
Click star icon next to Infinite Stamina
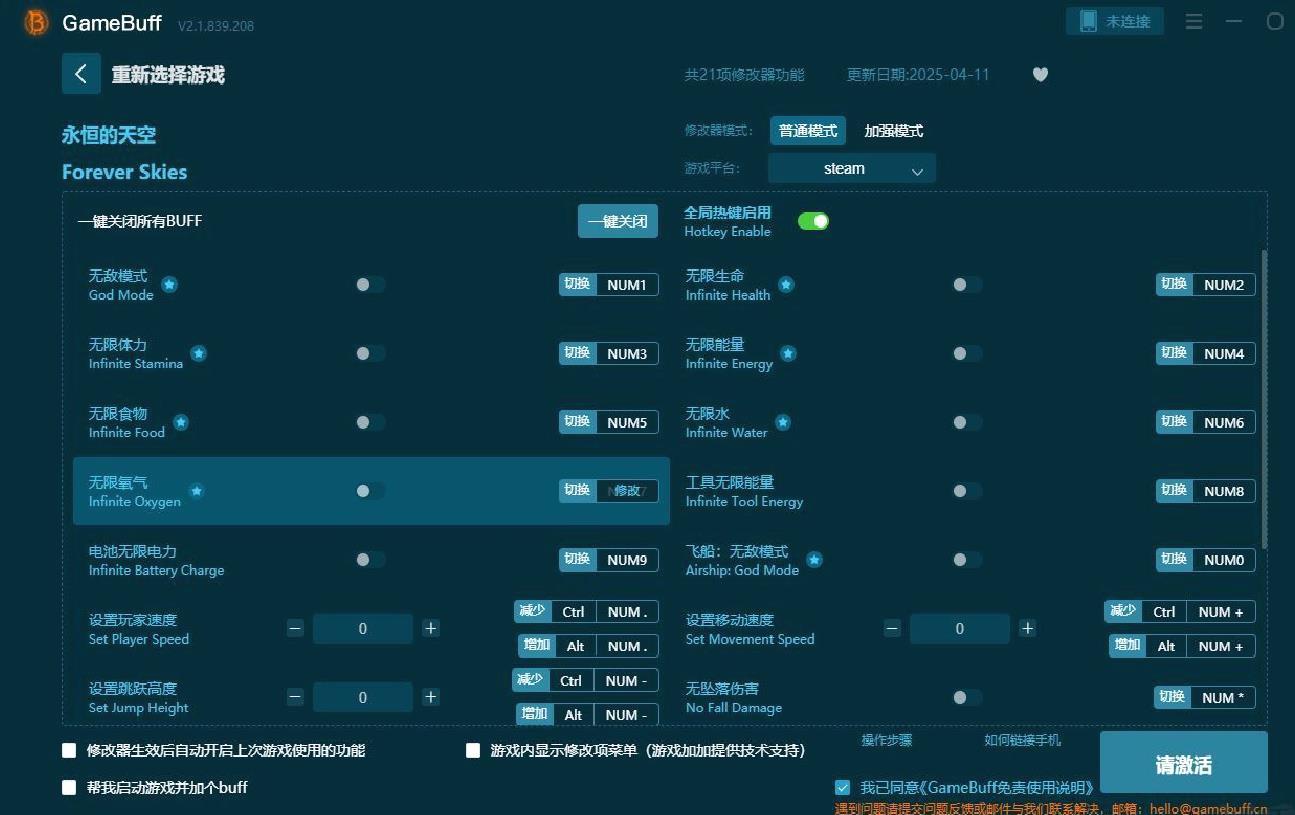[199, 353]
